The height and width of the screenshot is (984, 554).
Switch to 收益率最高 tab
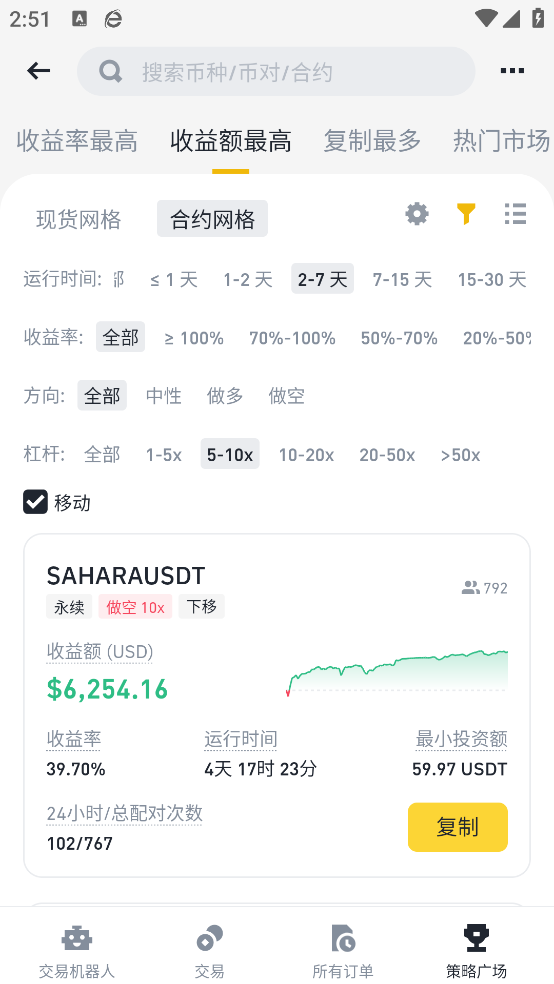(x=77, y=141)
